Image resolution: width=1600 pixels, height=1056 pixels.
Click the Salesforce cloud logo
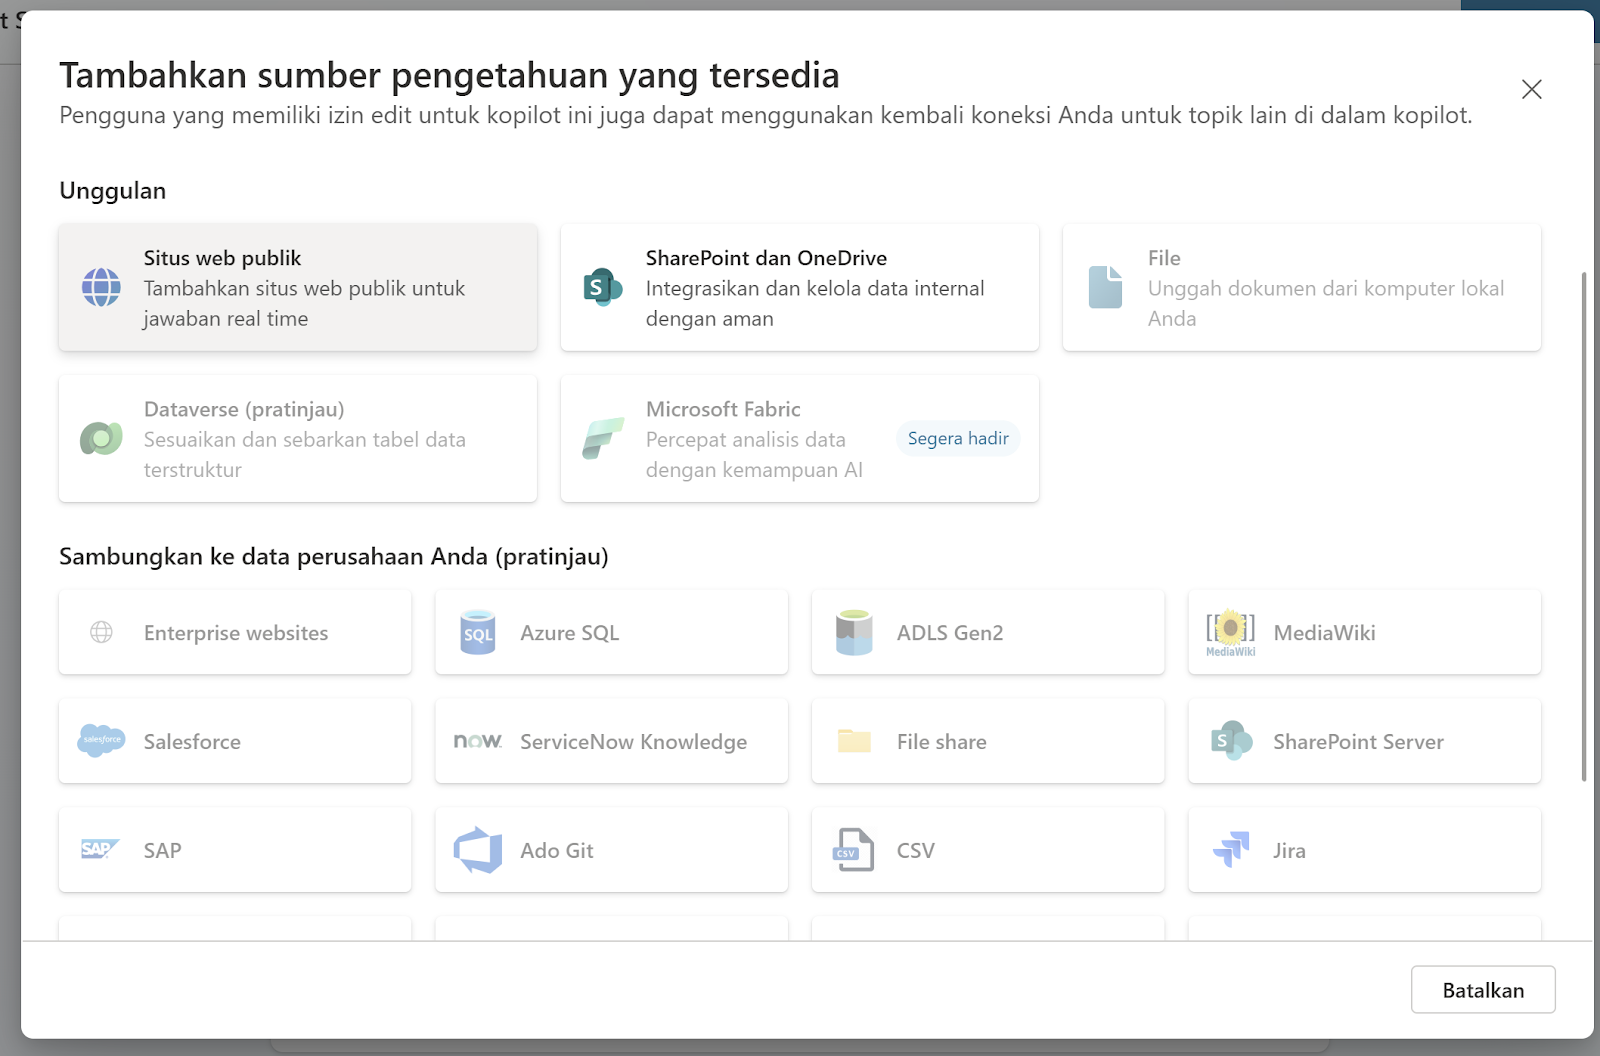point(101,740)
